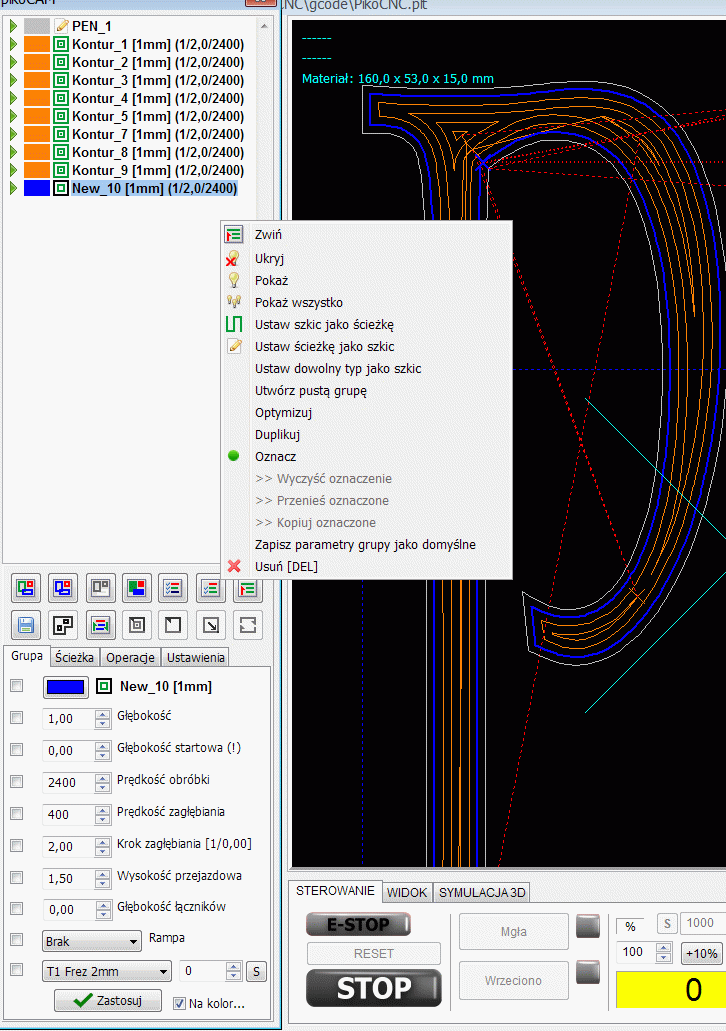Viewport: 726px width, 1031px height.
Task: Click the nested squares offset icon
Action: (137, 625)
